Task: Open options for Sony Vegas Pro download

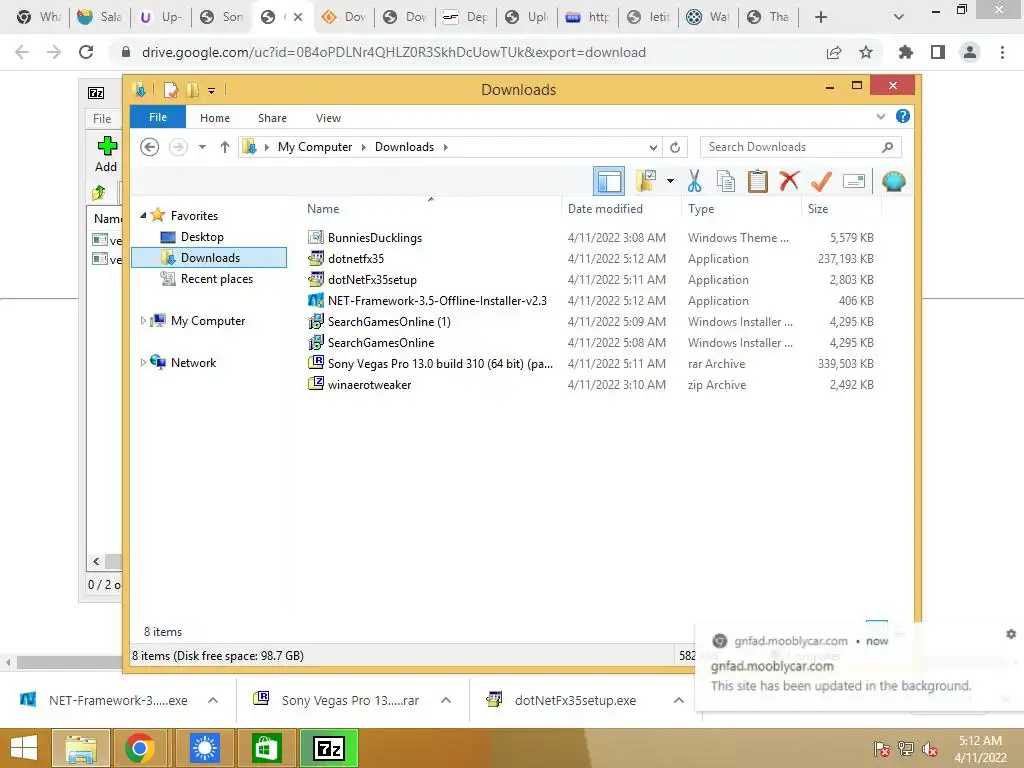Action: (x=446, y=700)
